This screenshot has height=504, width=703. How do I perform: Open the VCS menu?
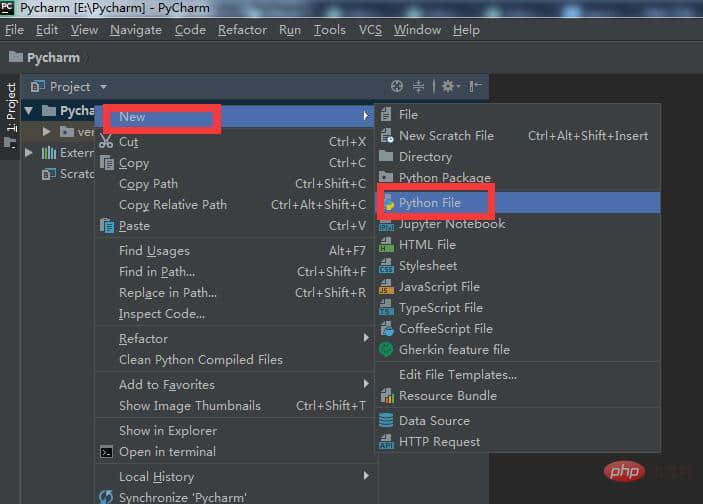pyautogui.click(x=370, y=30)
